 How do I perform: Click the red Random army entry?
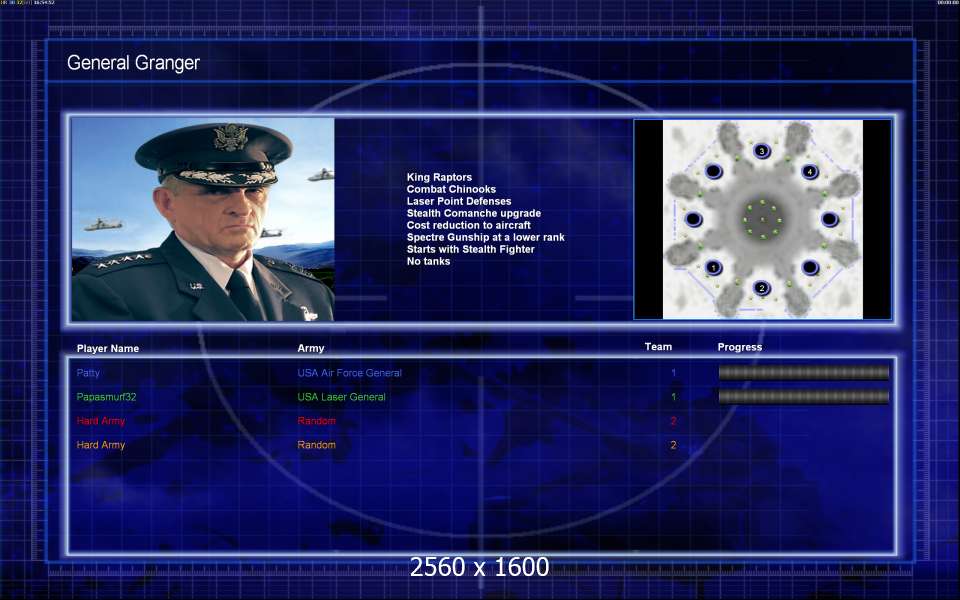coord(317,421)
